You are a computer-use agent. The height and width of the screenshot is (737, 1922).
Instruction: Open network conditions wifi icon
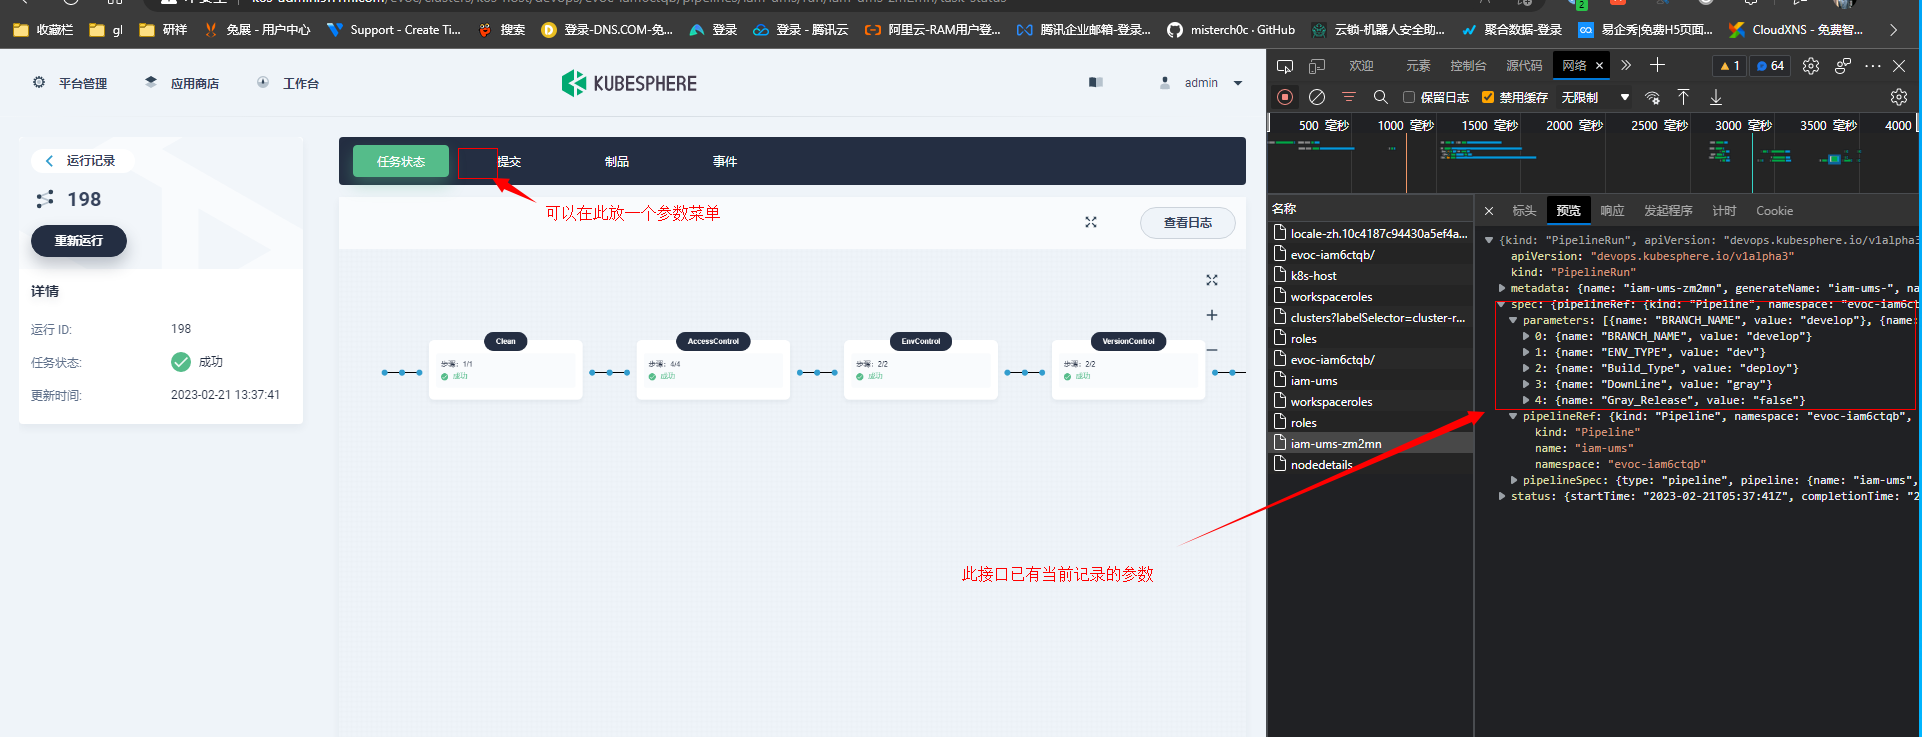click(1652, 97)
